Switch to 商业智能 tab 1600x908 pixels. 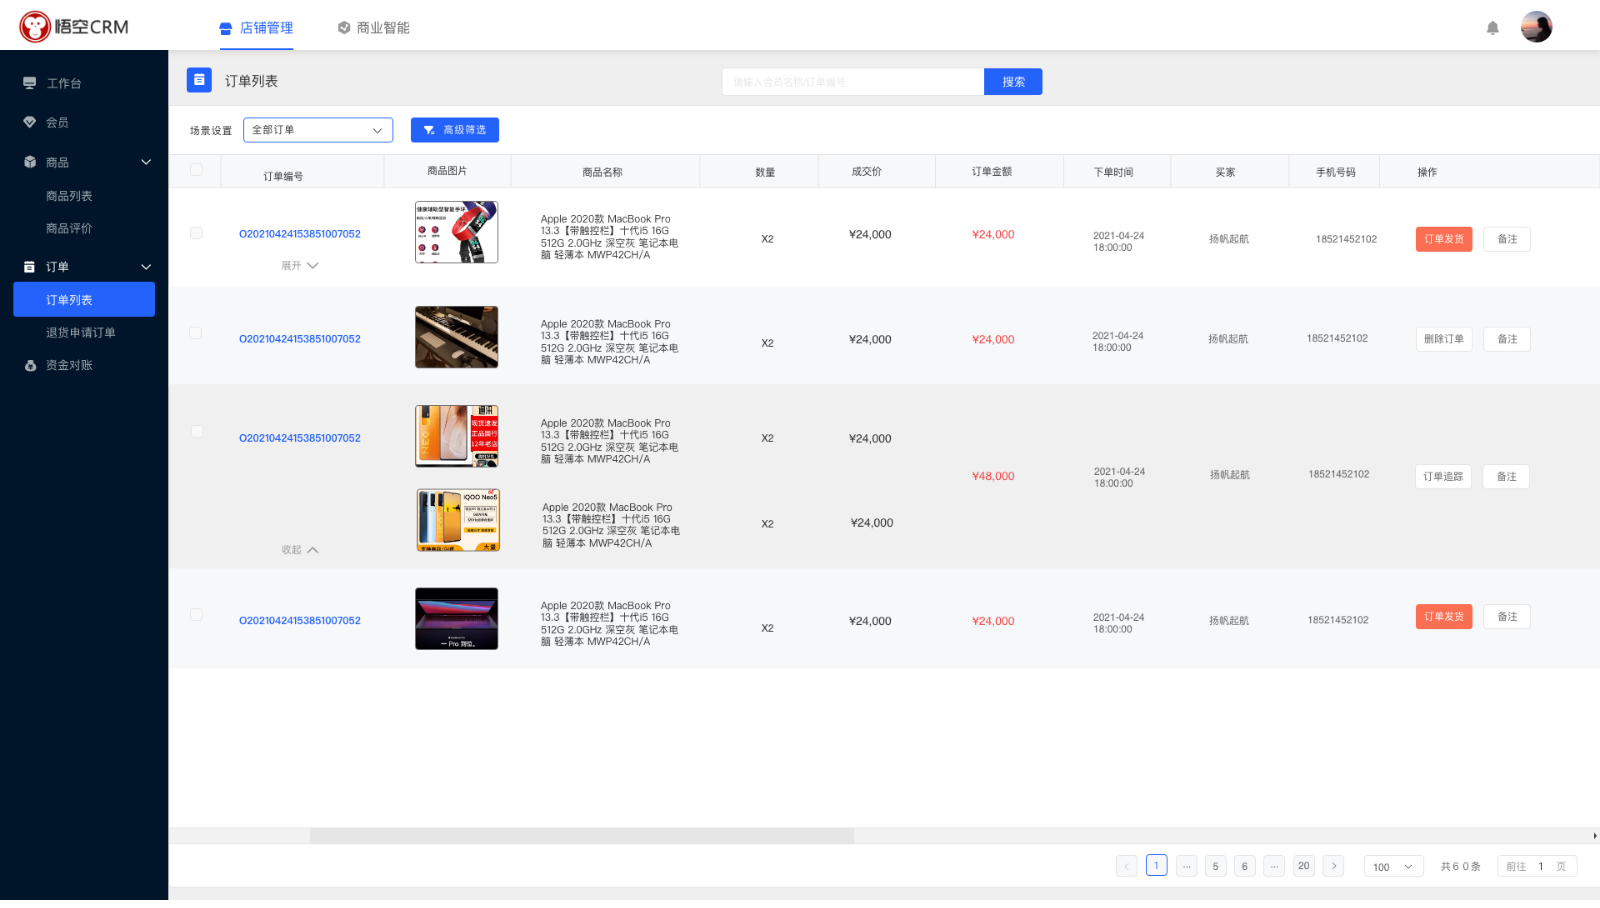pos(373,28)
